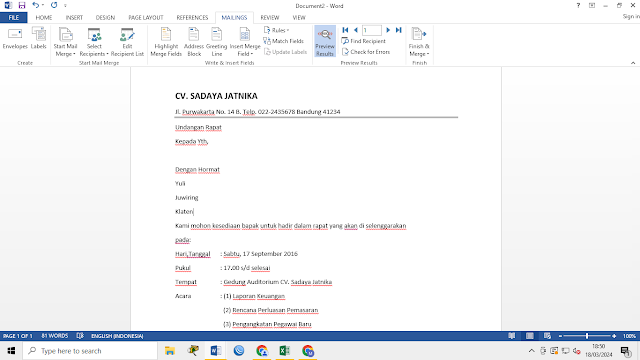Open Edit Recipient List
This screenshot has height=360, width=640.
(127, 42)
